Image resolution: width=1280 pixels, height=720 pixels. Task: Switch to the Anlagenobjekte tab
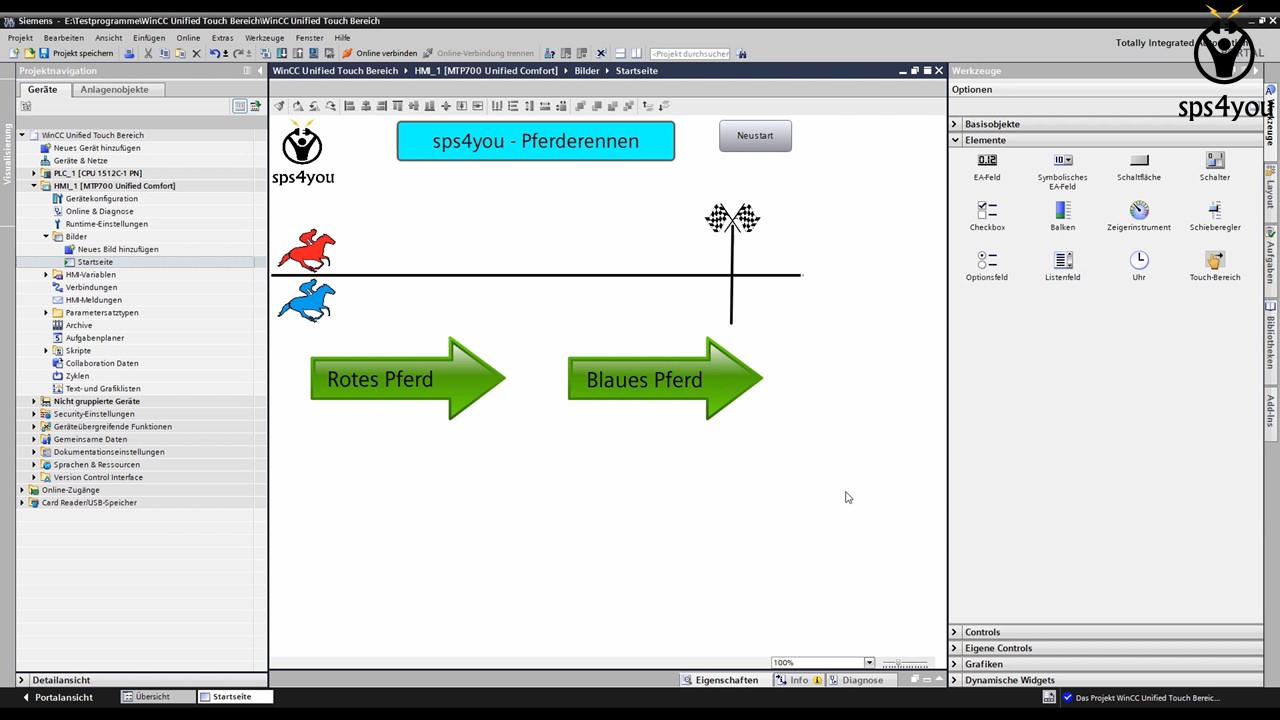pyautogui.click(x=114, y=90)
